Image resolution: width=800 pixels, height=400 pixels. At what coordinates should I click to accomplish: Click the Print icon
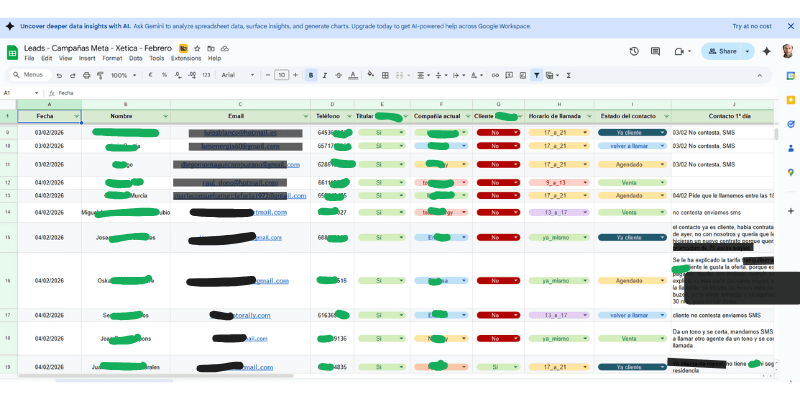click(x=86, y=76)
